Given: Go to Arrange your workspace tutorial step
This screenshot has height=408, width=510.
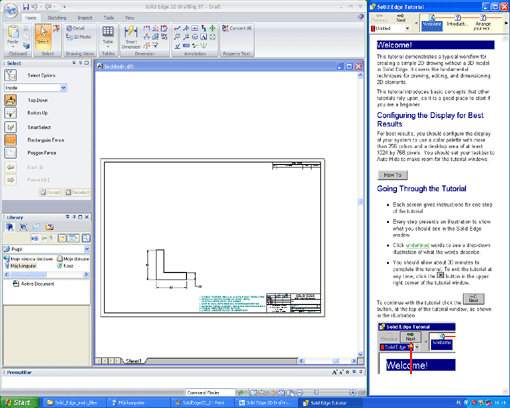Looking at the screenshot, I should tap(483, 23).
